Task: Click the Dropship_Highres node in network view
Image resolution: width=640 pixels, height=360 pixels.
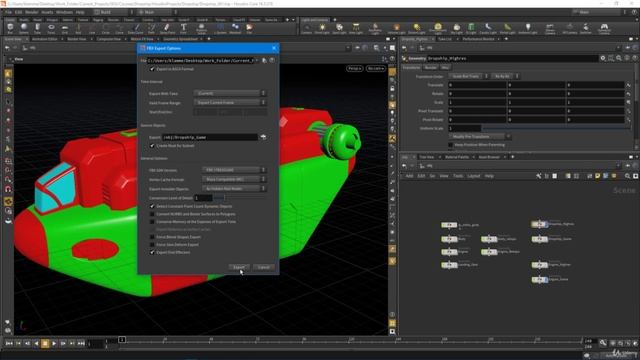Action: coord(540,224)
